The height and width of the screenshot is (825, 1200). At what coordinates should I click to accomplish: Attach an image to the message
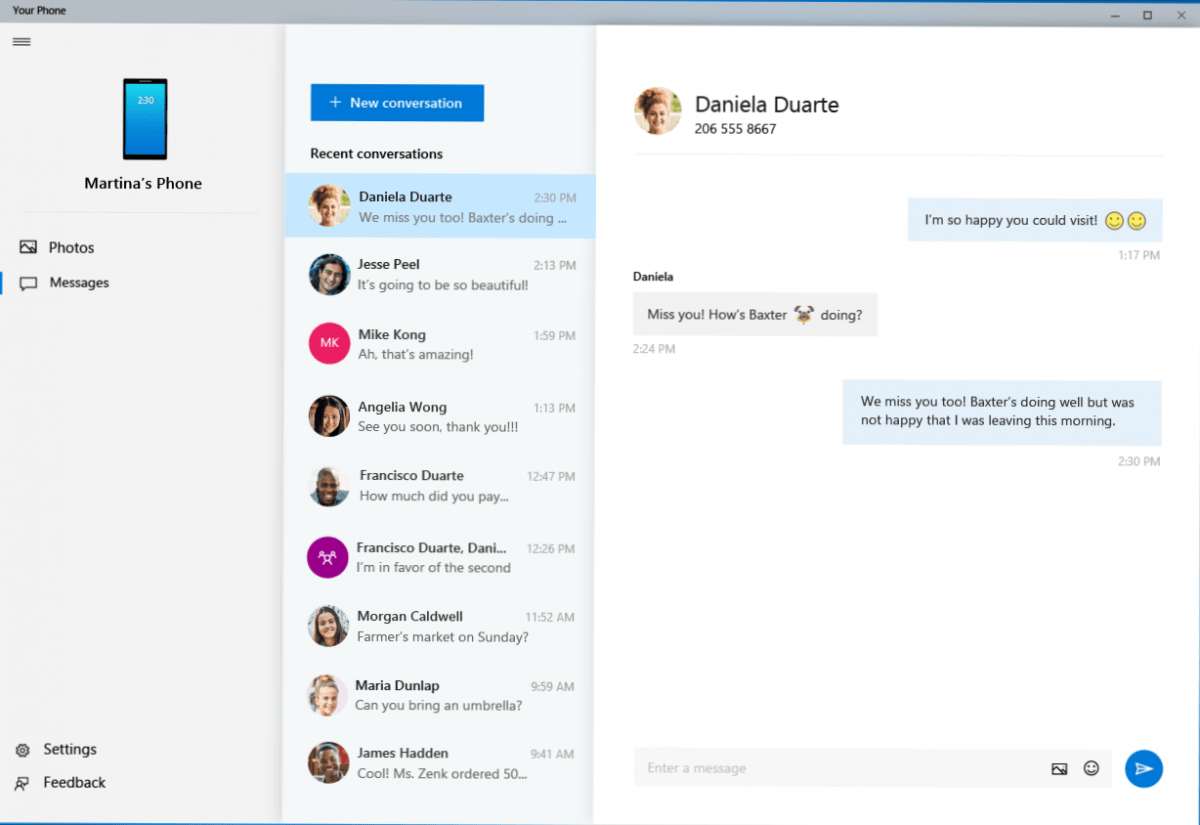(1059, 769)
